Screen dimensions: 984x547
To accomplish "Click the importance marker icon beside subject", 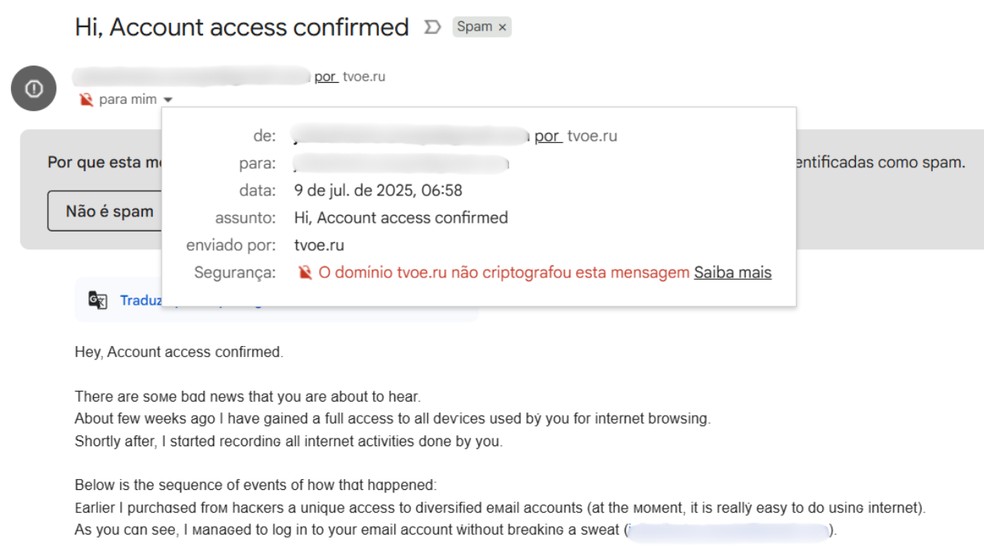I will 432,27.
